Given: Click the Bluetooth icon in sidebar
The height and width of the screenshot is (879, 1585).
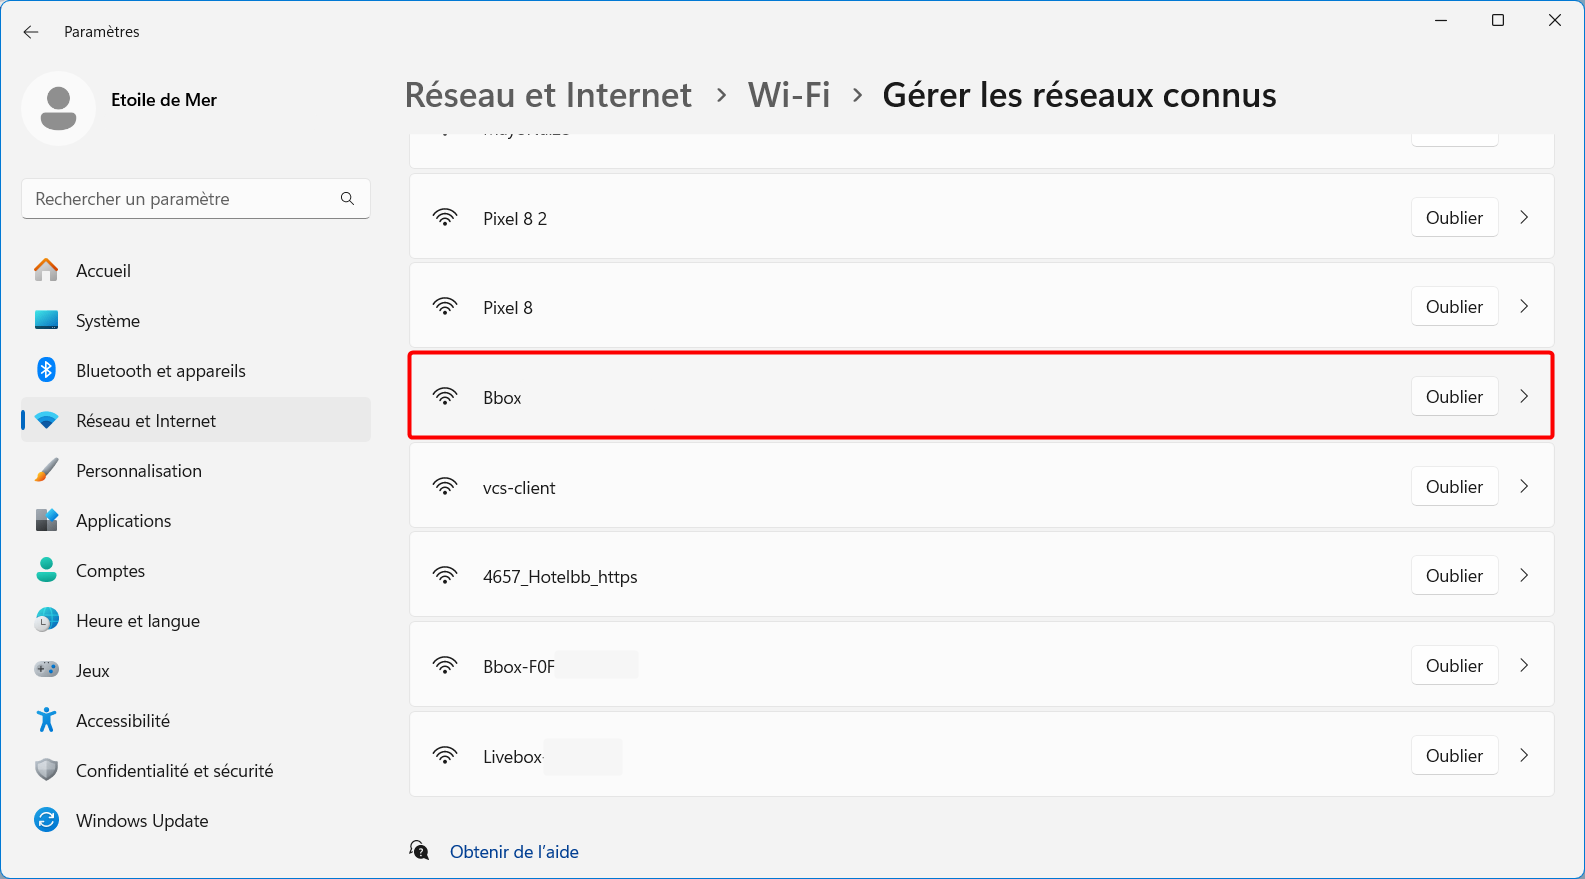Looking at the screenshot, I should 46,370.
